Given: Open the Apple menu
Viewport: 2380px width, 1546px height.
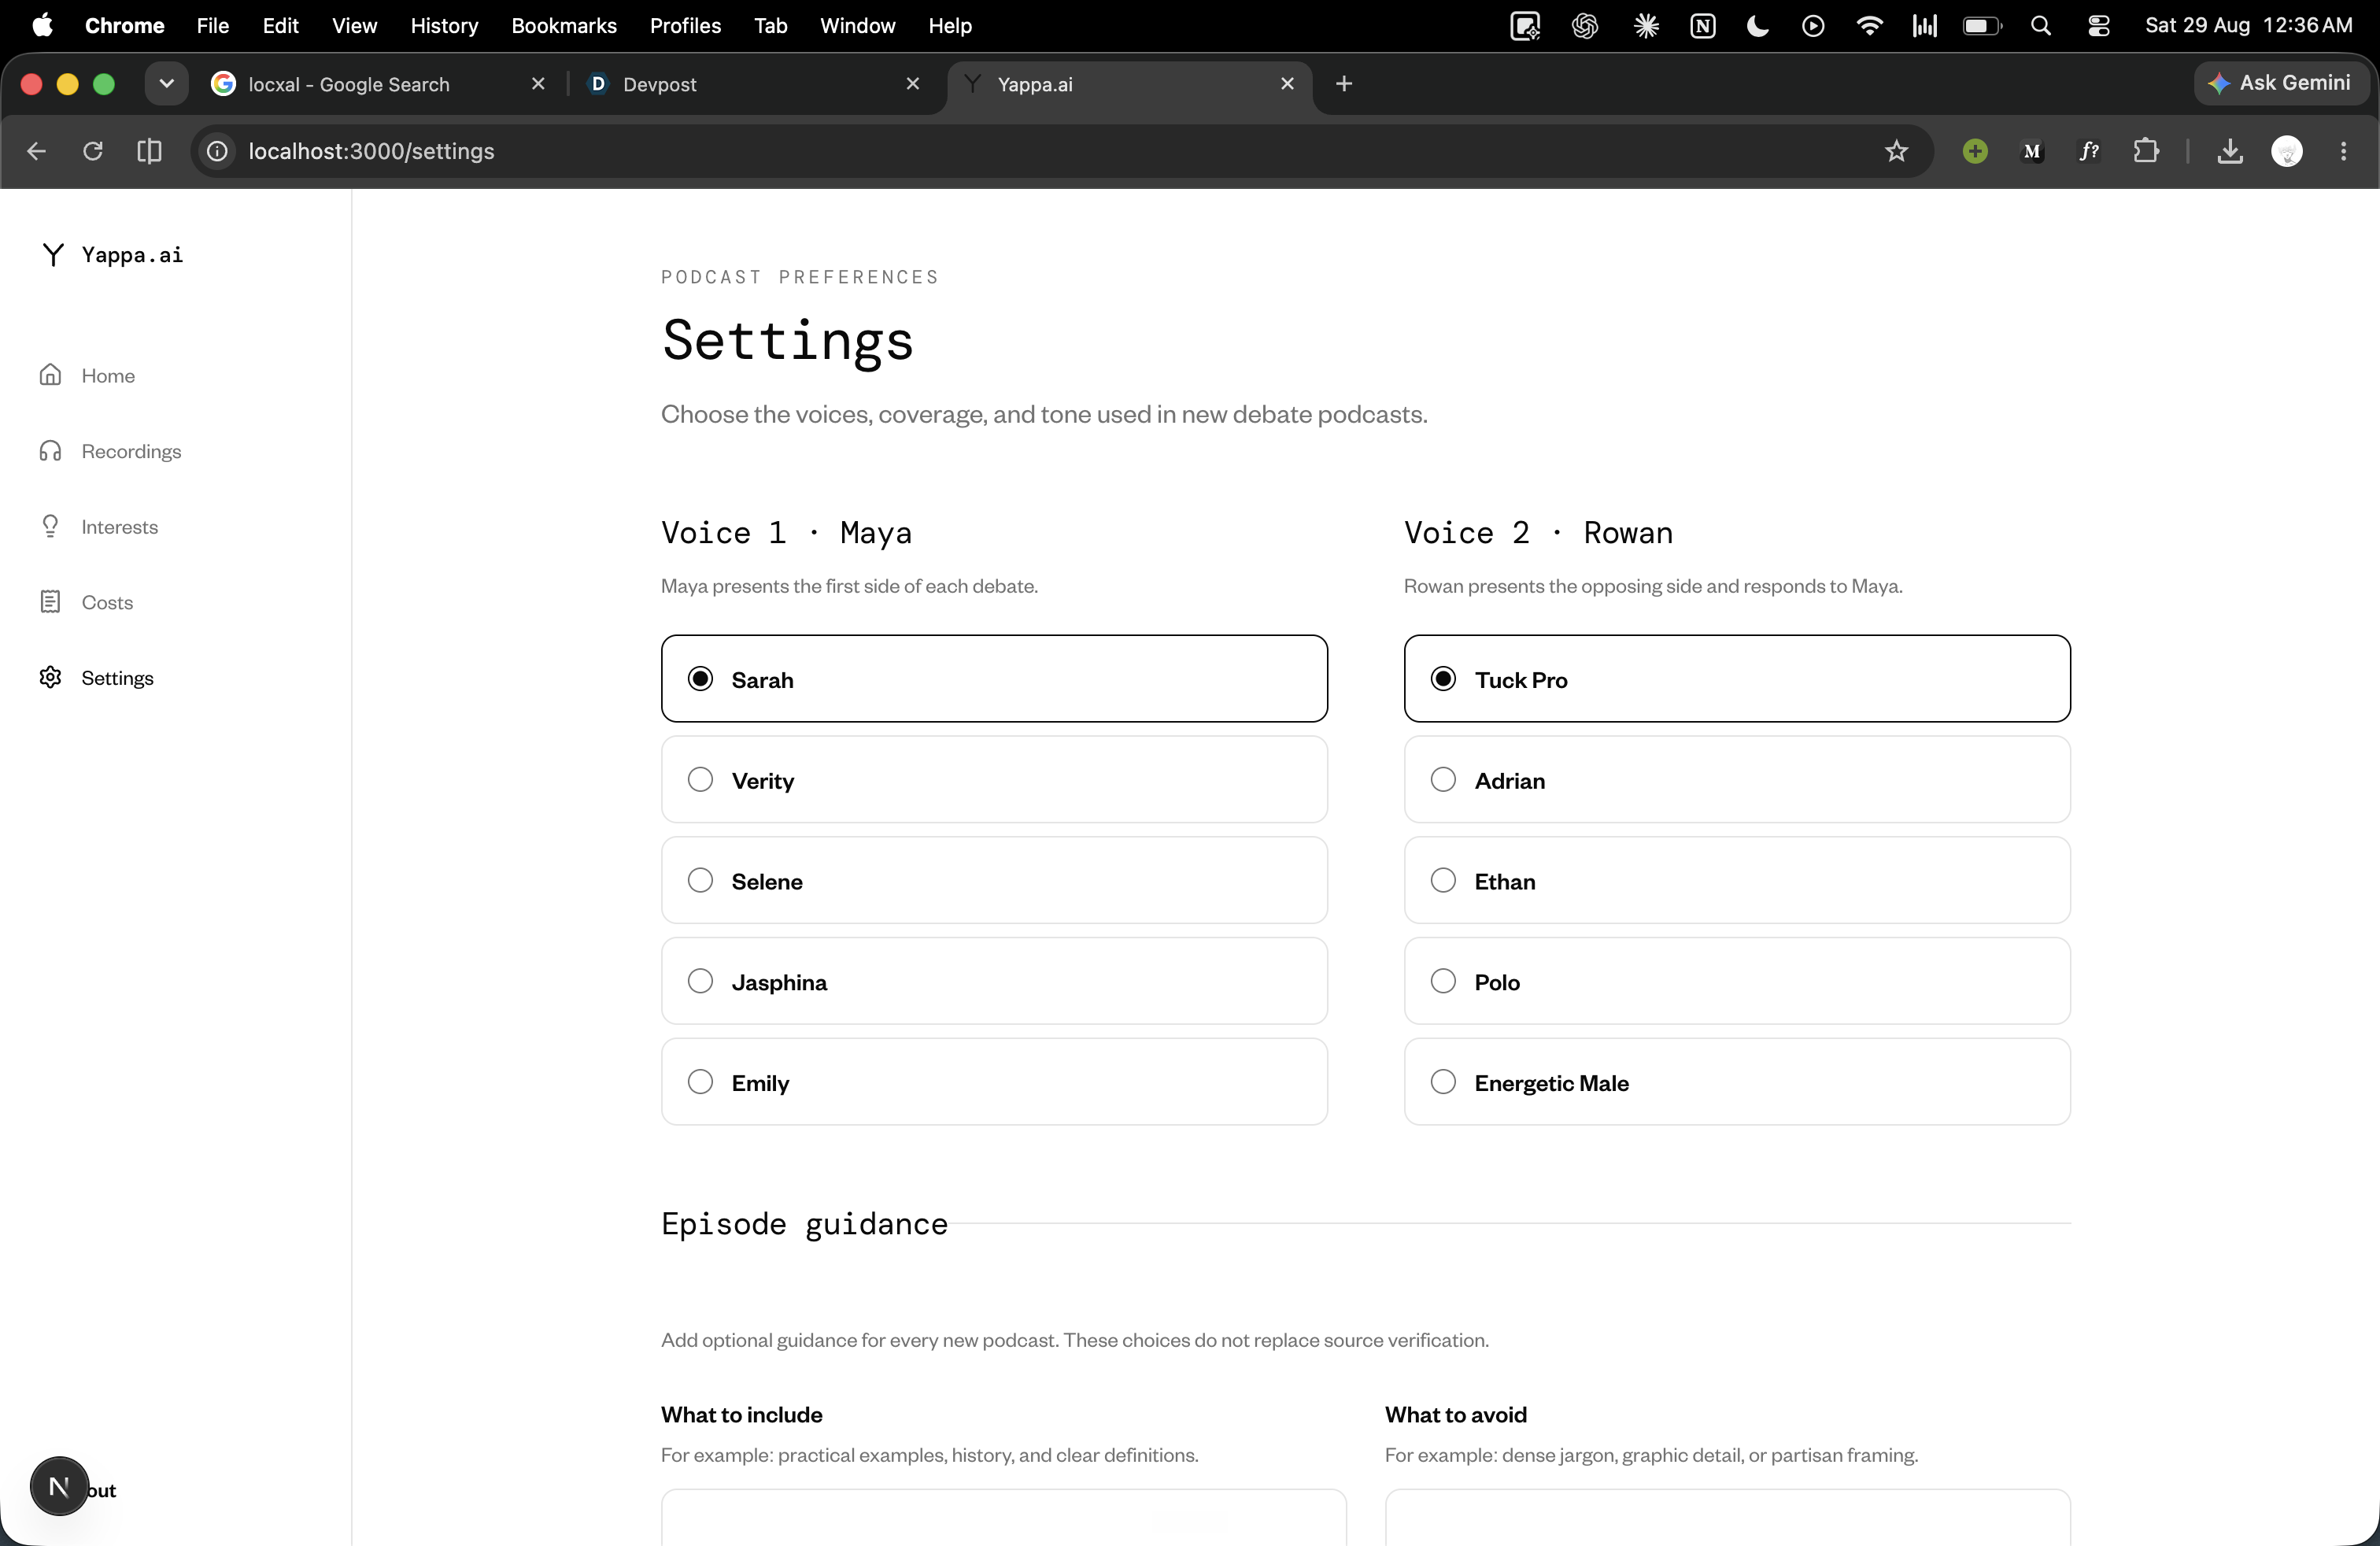Looking at the screenshot, I should [x=42, y=26].
